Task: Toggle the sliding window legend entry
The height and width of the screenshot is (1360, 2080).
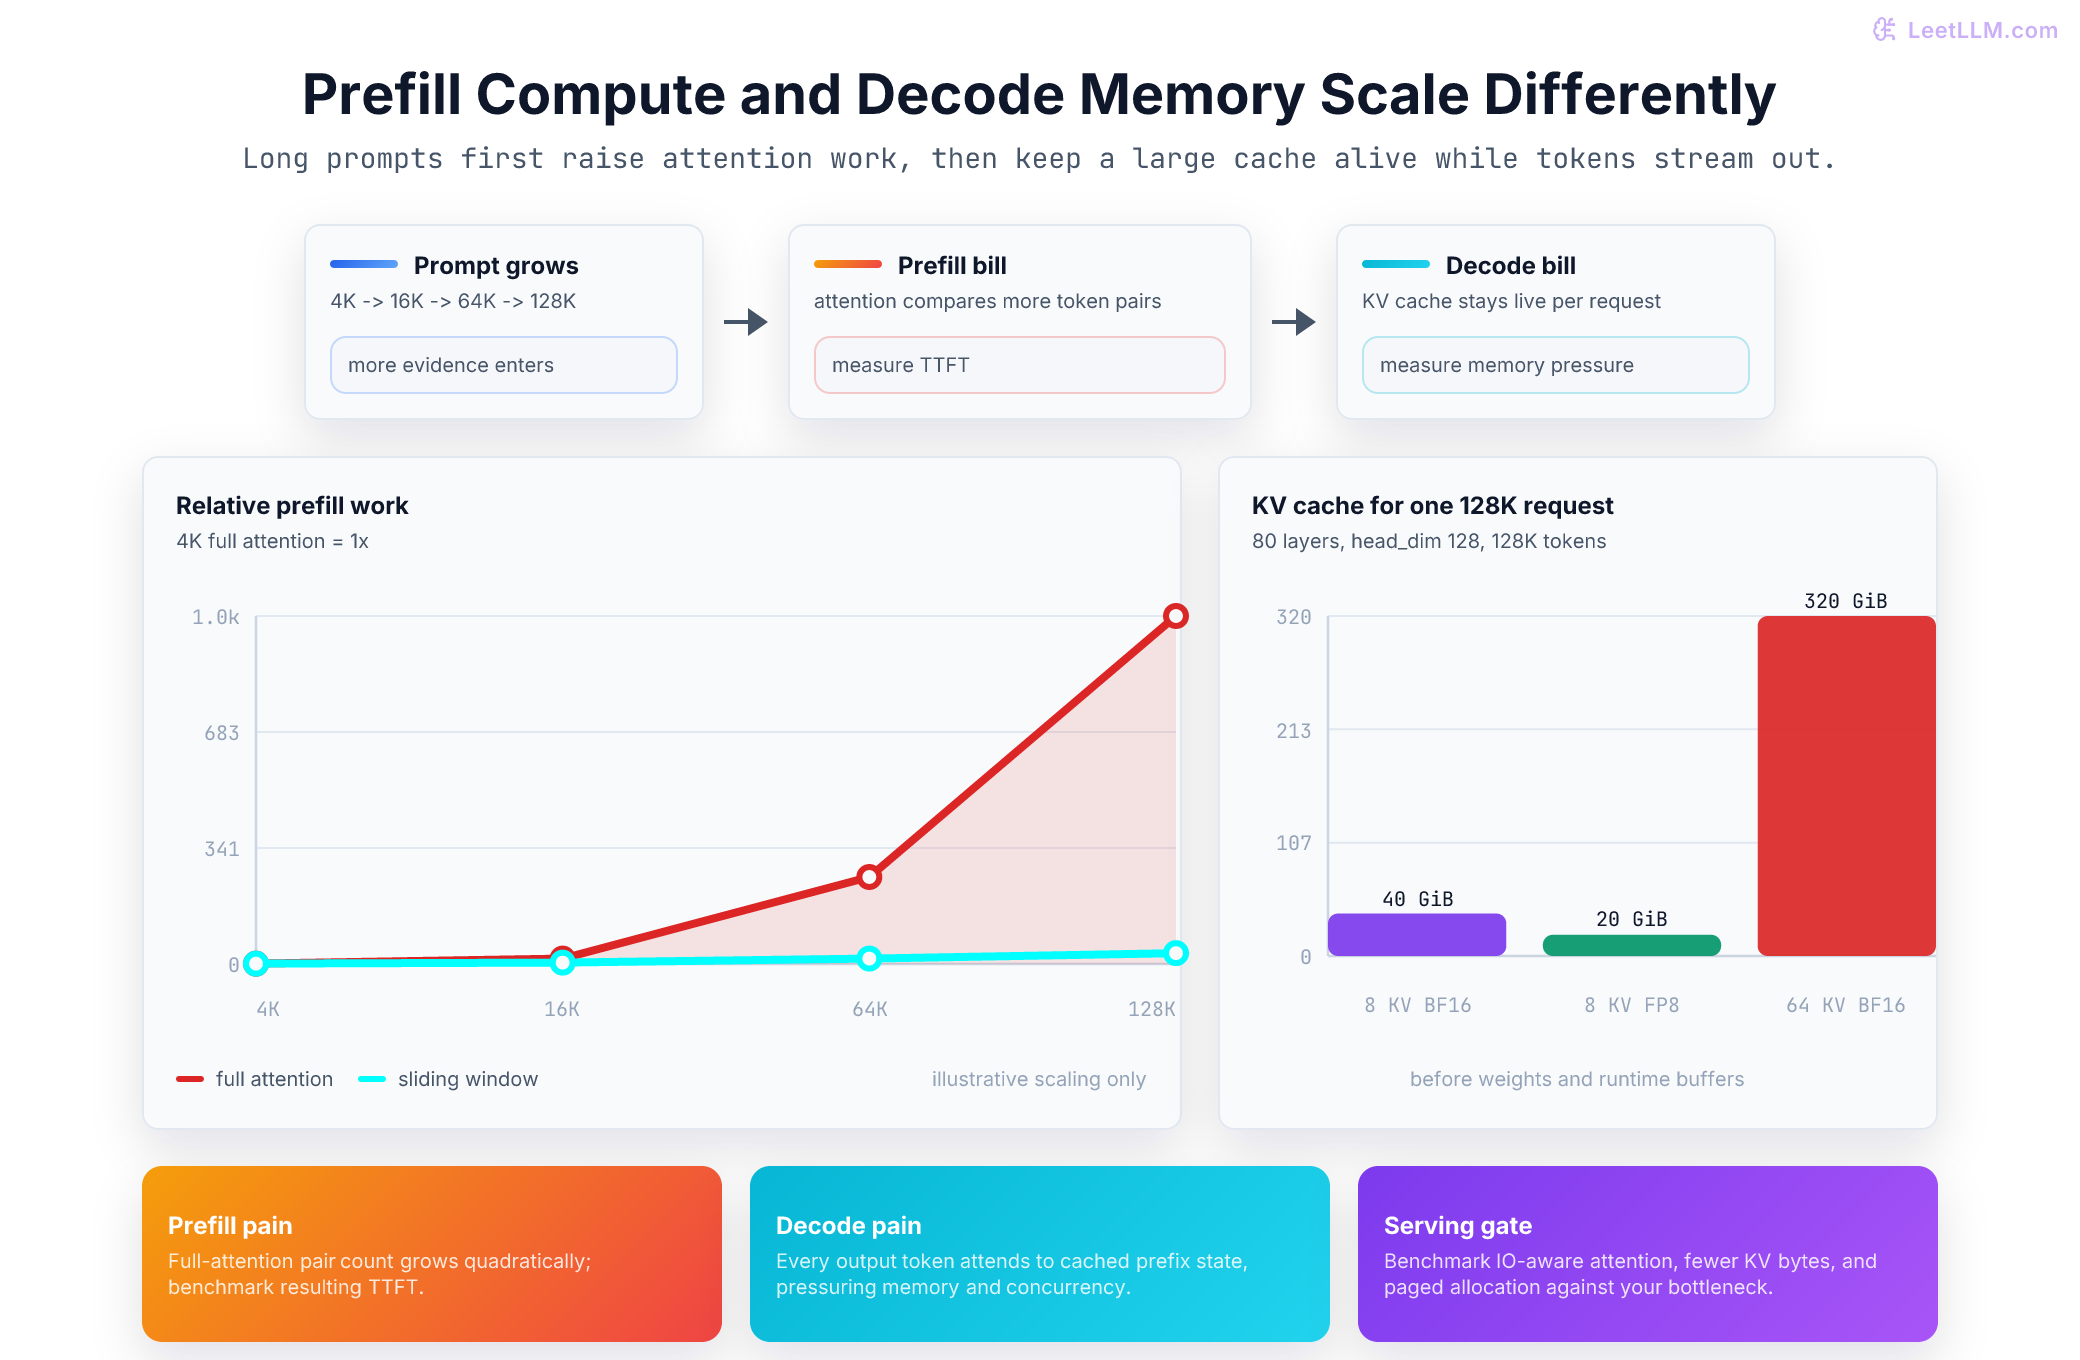Action: (448, 1079)
